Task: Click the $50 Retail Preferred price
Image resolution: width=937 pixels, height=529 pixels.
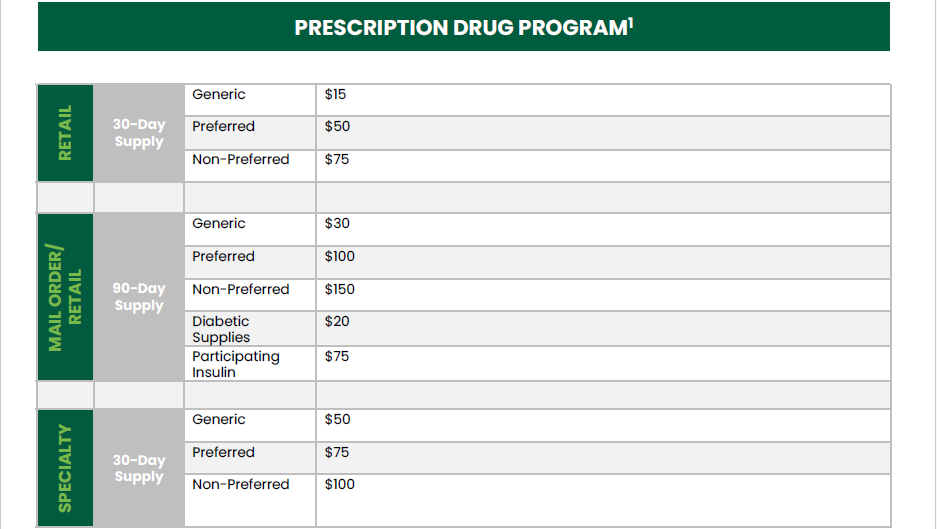Action: pyautogui.click(x=337, y=127)
